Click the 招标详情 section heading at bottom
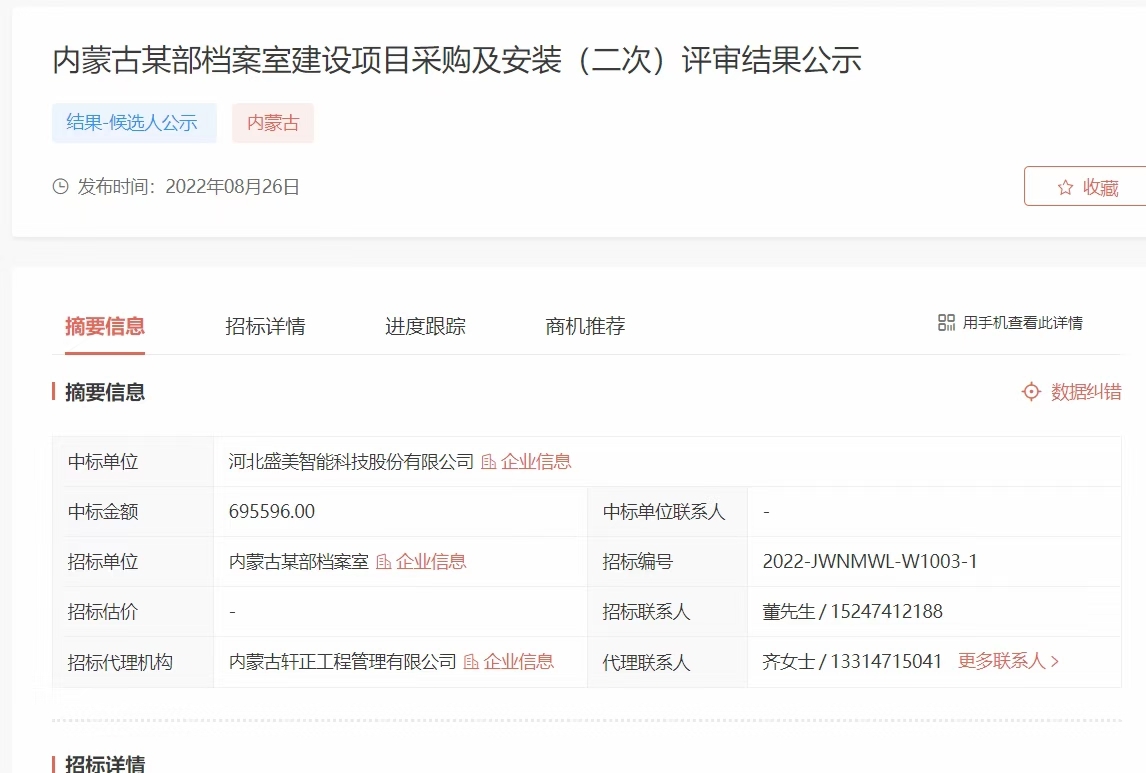This screenshot has width=1146, height=773. pos(105,764)
